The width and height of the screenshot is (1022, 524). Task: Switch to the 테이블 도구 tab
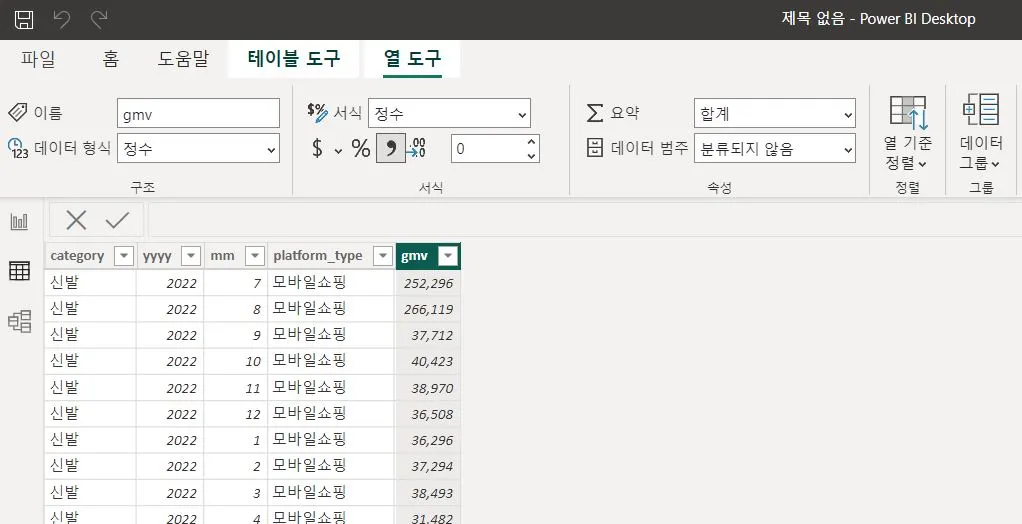click(x=294, y=59)
